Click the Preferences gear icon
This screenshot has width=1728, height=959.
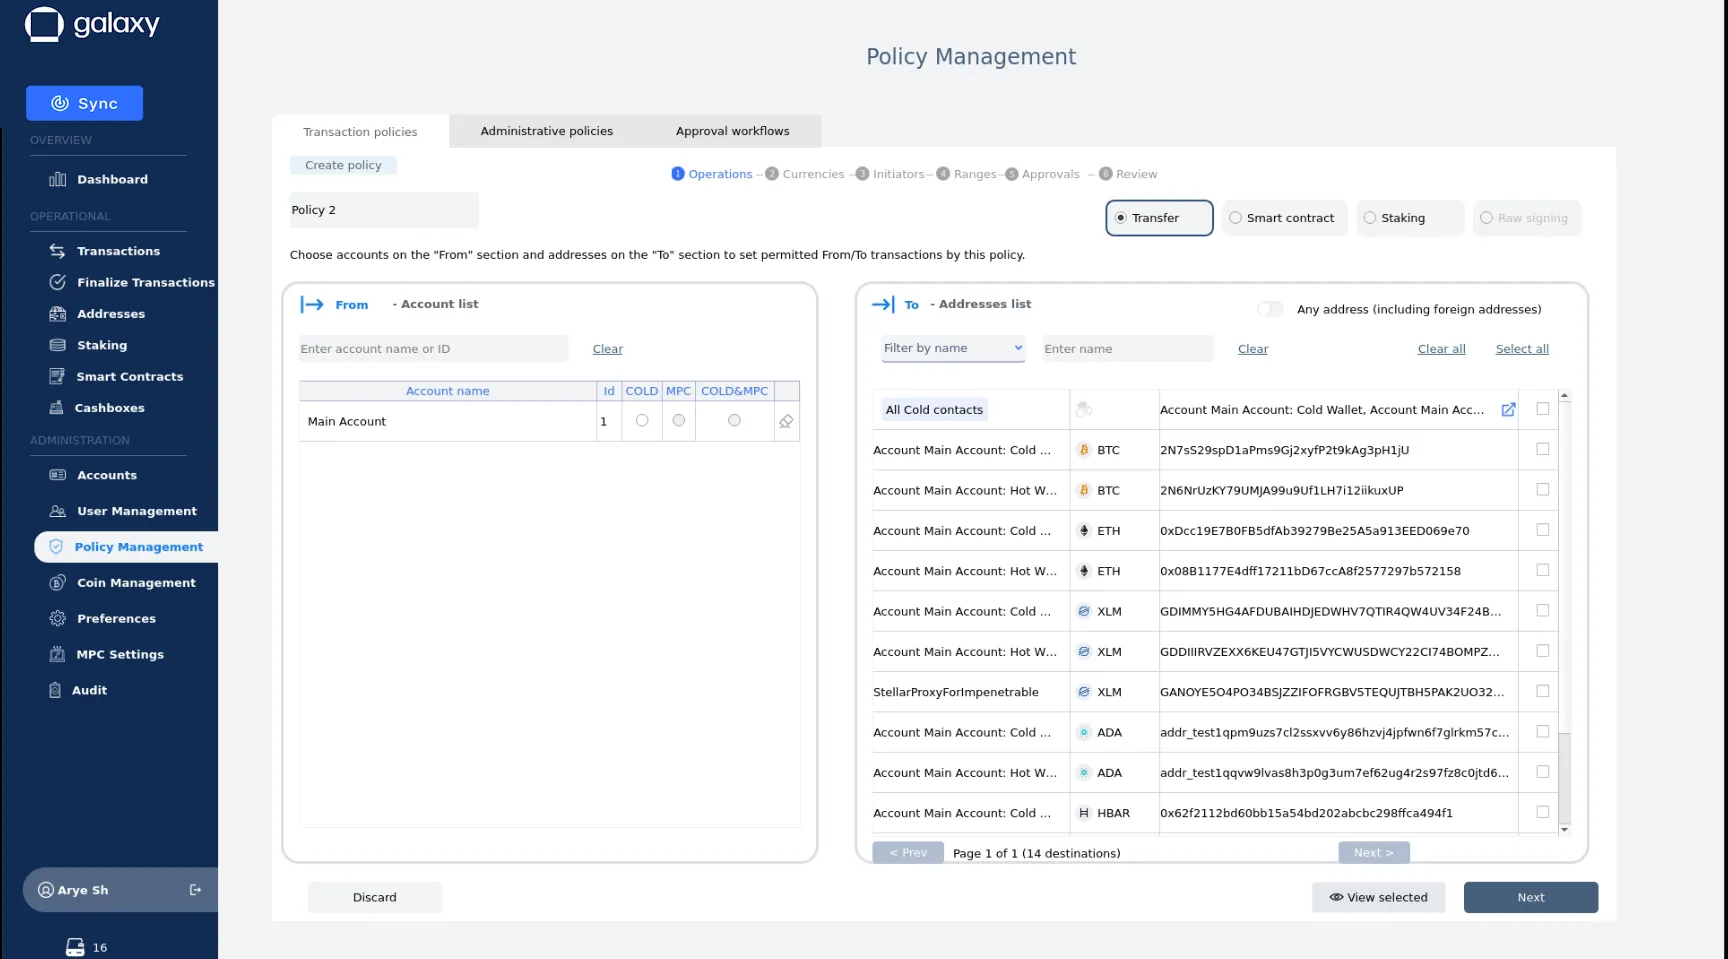point(58,619)
